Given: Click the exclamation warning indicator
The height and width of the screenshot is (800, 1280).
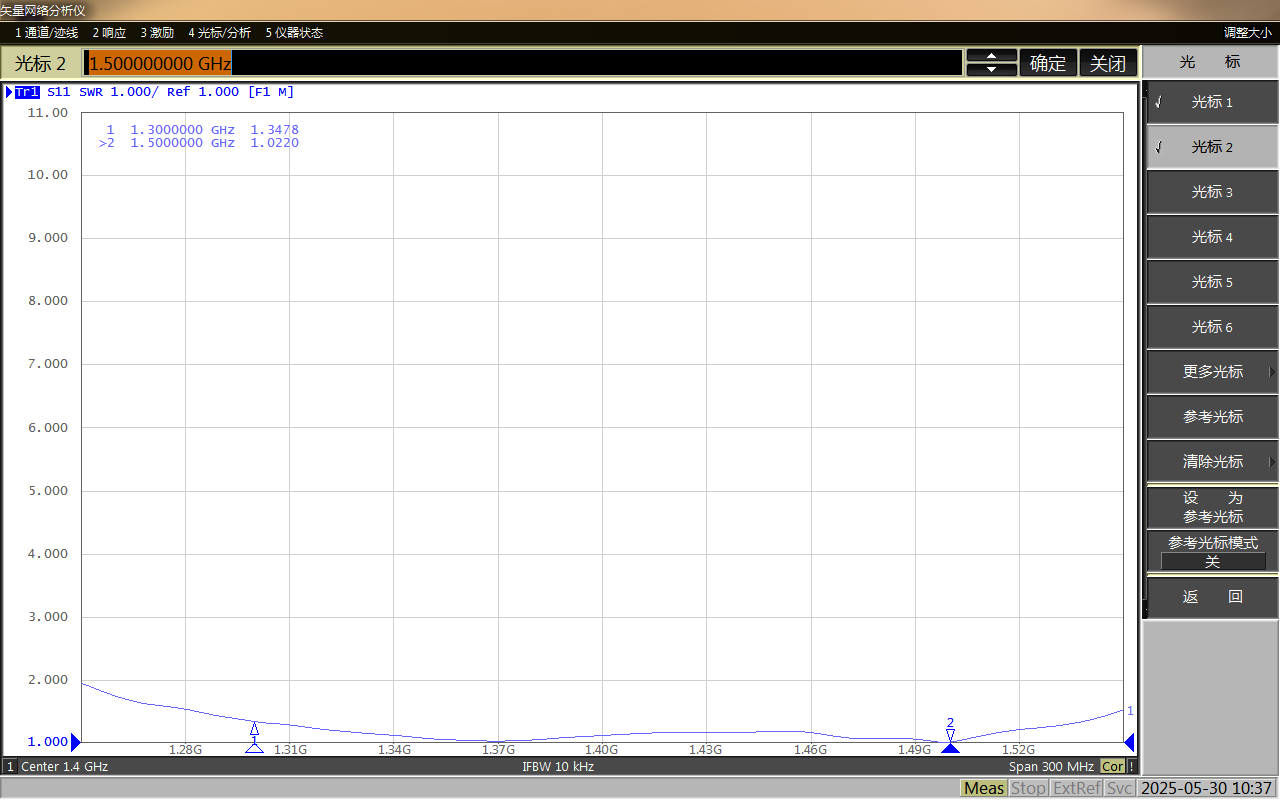Looking at the screenshot, I should coord(1131,767).
